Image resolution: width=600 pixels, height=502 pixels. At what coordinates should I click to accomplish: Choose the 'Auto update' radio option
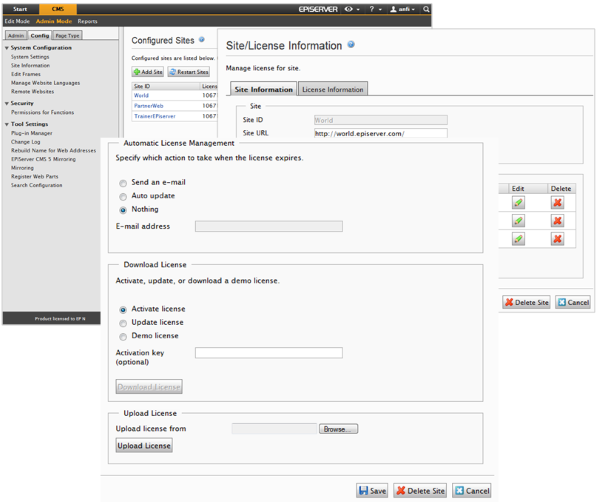click(123, 196)
